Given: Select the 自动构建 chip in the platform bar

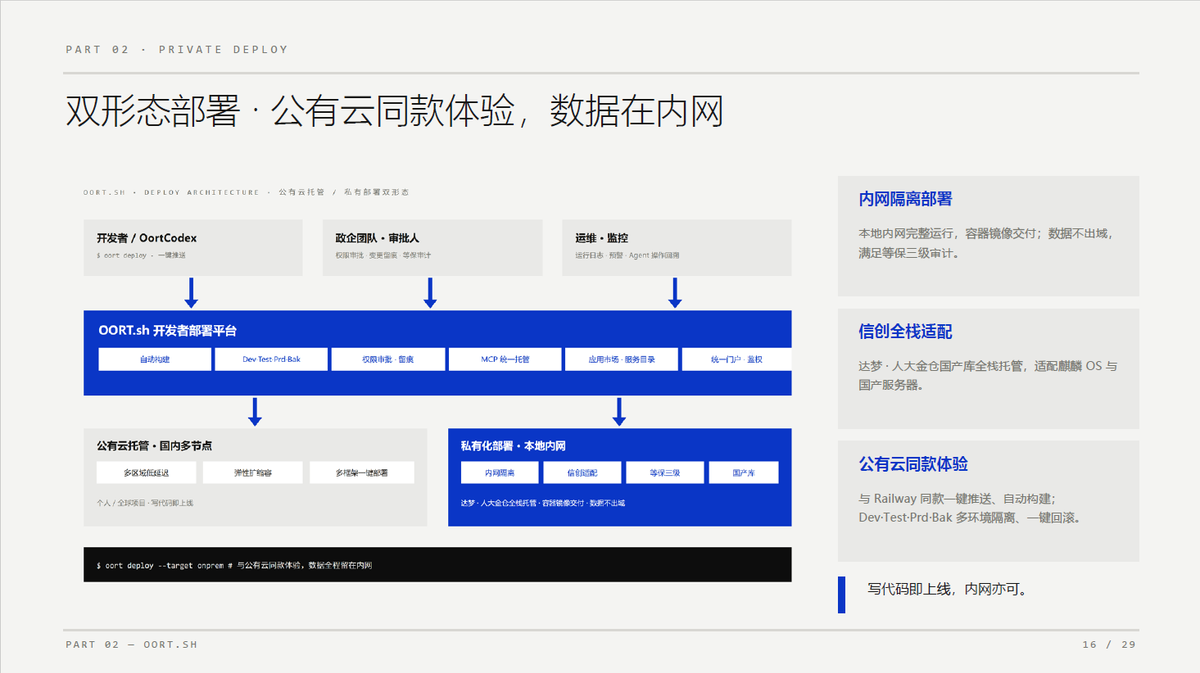Looking at the screenshot, I should click(x=155, y=359).
